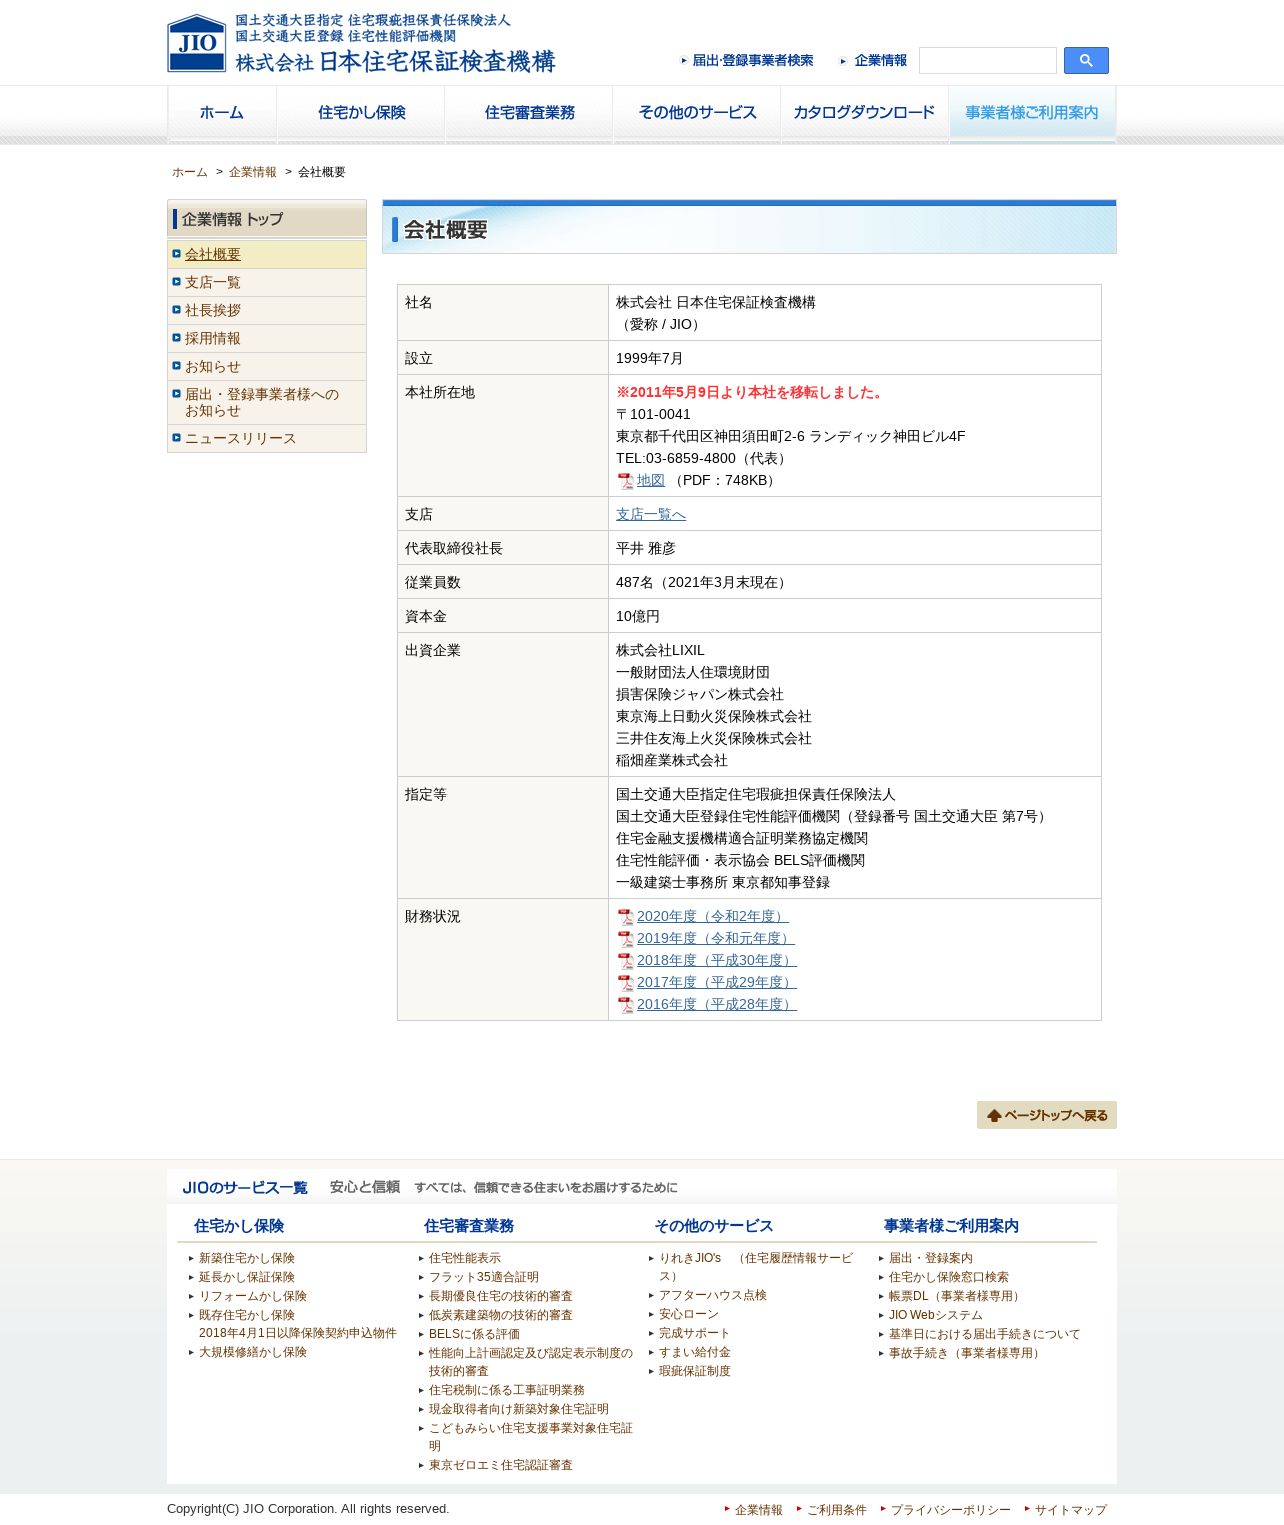
Task: Open the 2016年度（平成28年度） financial report
Action: 717,1005
